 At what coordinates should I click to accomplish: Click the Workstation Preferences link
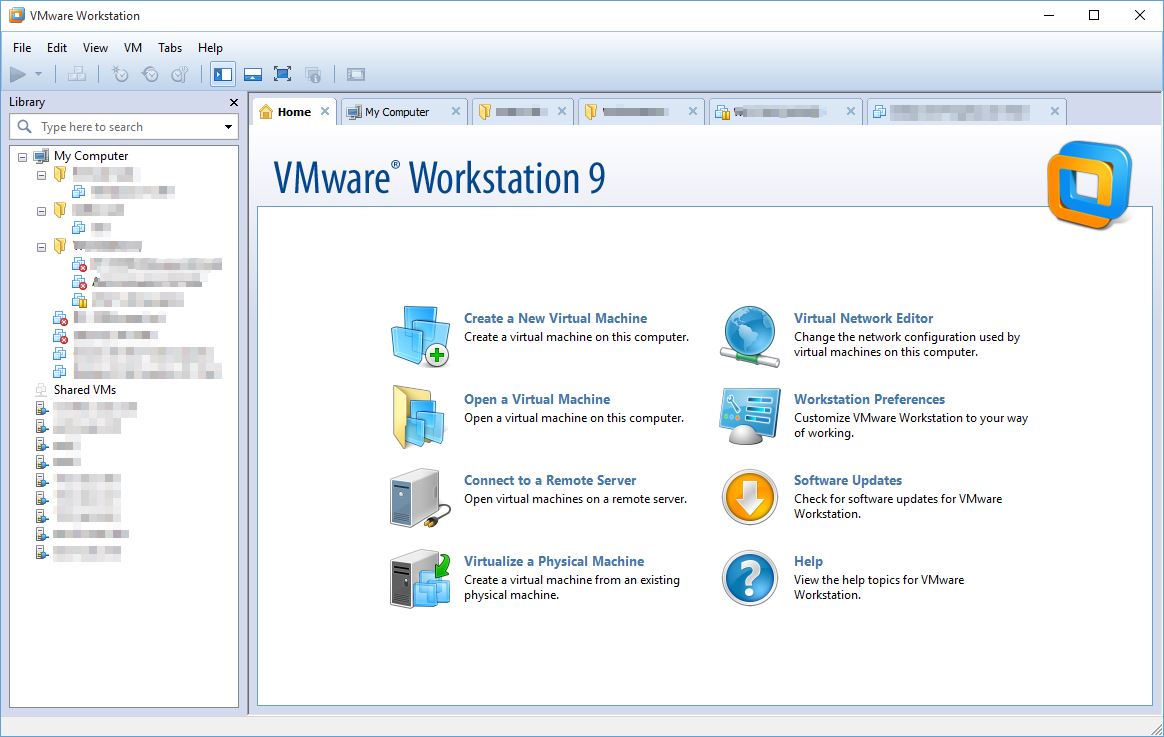click(869, 399)
